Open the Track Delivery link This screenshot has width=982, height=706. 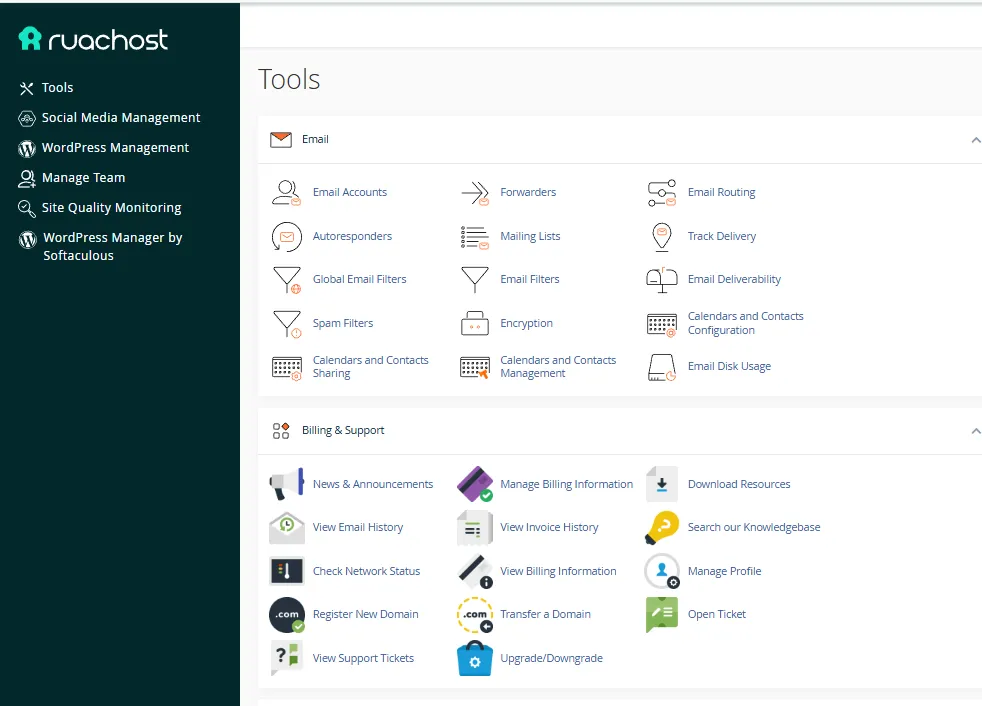[x=721, y=236]
